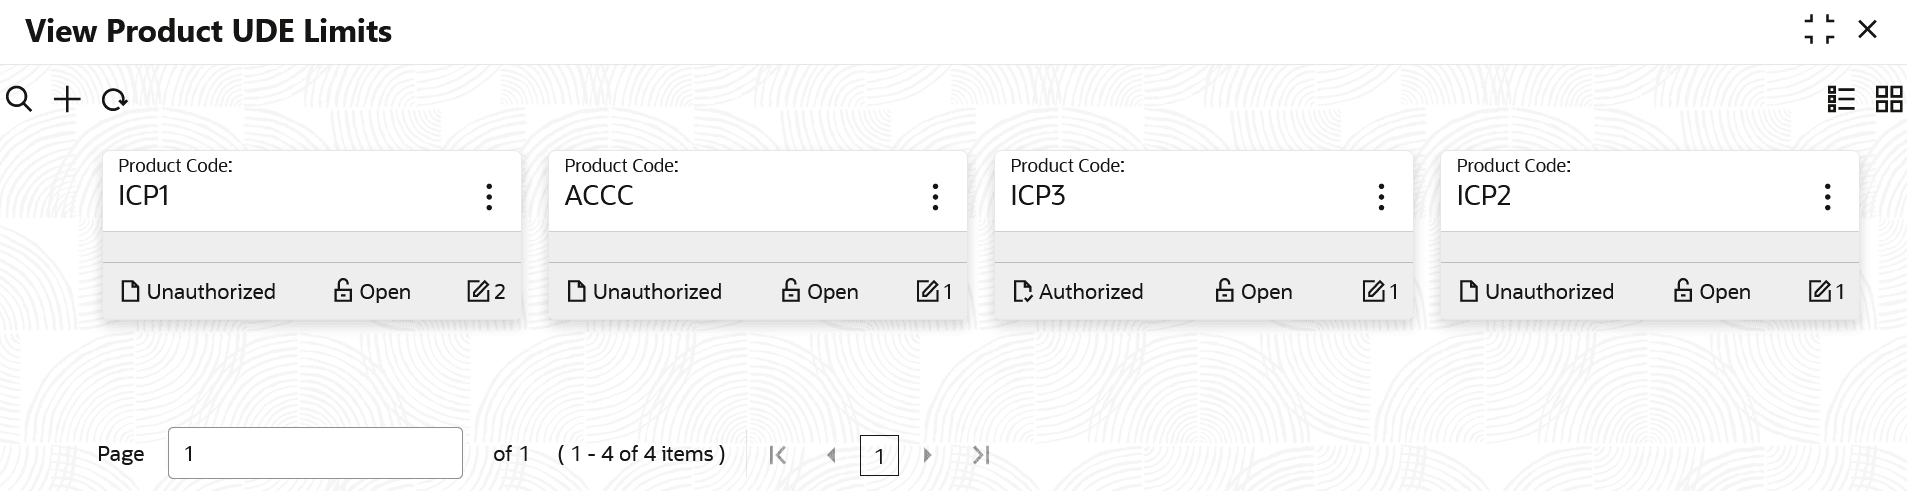This screenshot has width=1907, height=491.
Task: Click the Unauthorized document icon on ICP2
Action: pyautogui.click(x=1469, y=291)
